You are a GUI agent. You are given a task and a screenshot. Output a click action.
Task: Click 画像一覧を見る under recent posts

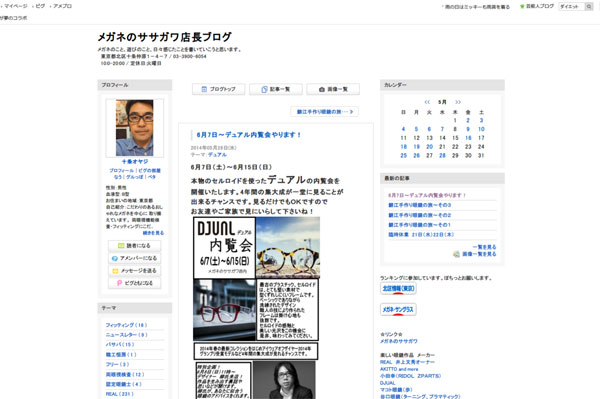click(479, 254)
